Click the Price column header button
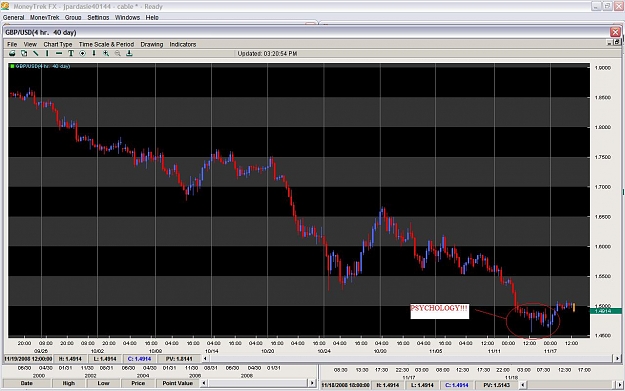The image size is (625, 391). pyautogui.click(x=138, y=383)
